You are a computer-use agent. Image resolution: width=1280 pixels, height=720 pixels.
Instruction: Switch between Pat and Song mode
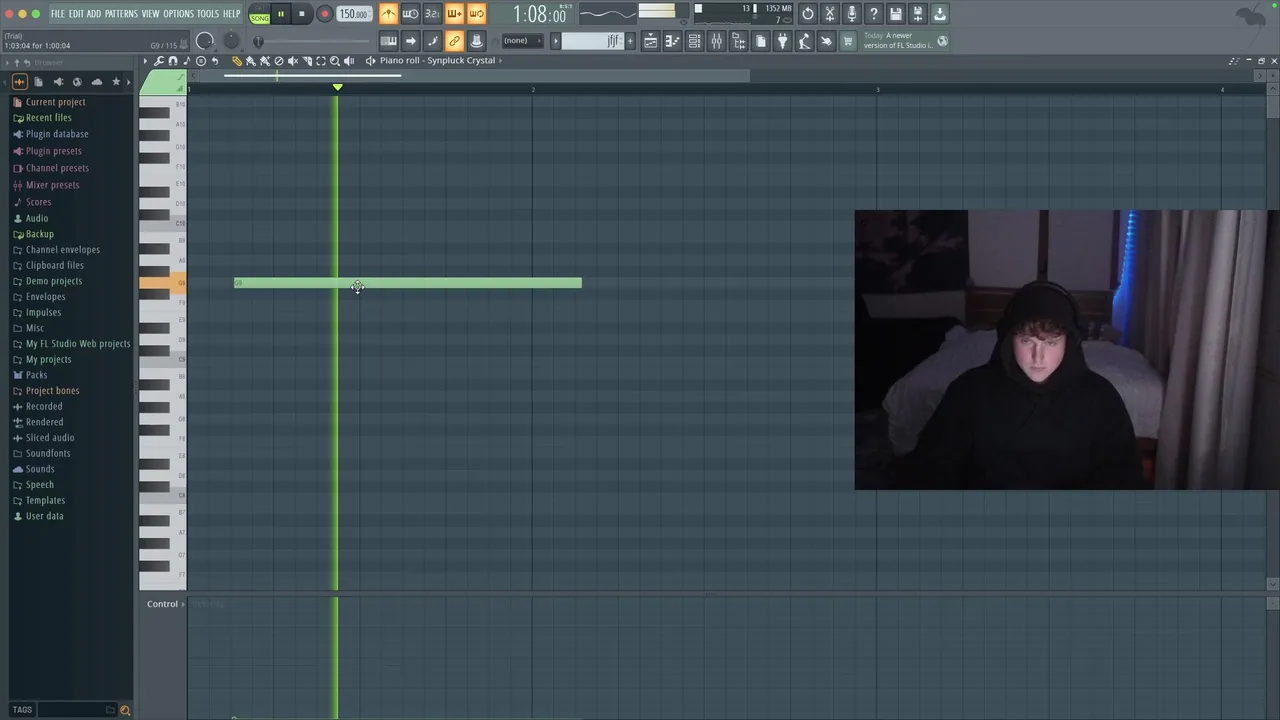point(259,14)
